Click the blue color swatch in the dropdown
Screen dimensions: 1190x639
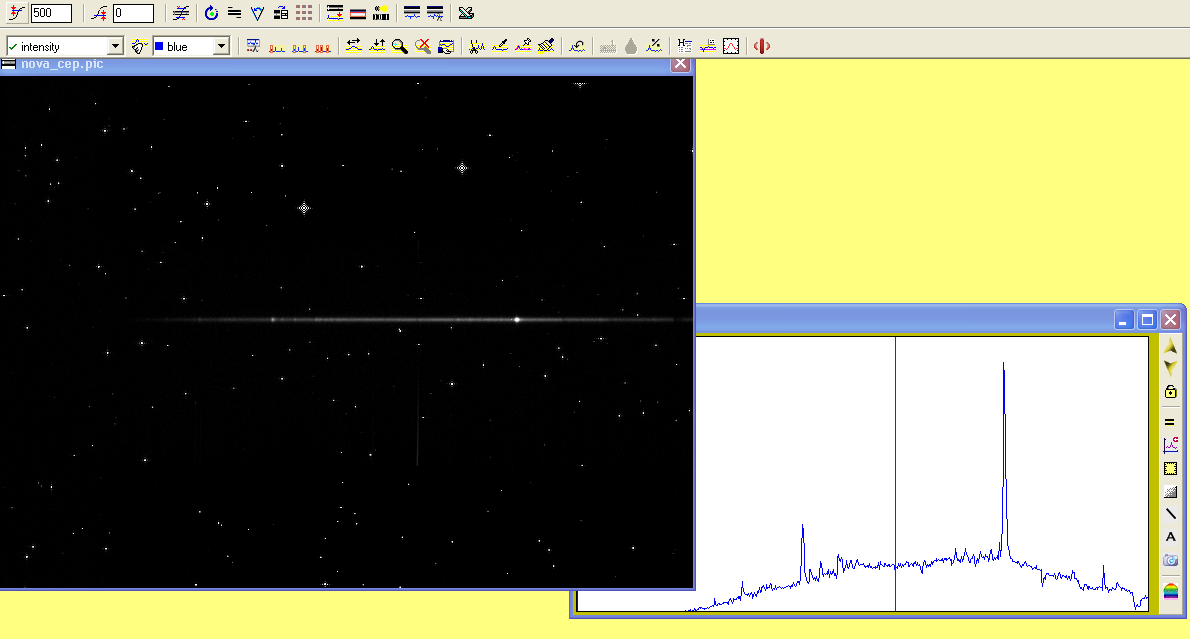point(160,47)
